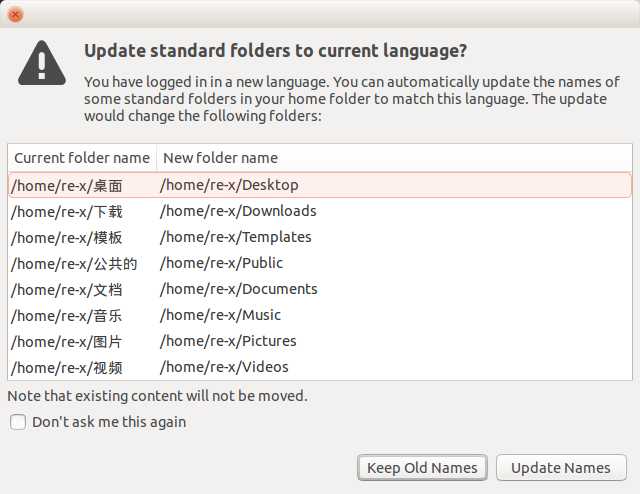
Task: Click the current folder path ending in 桌面
Action: (x=67, y=186)
